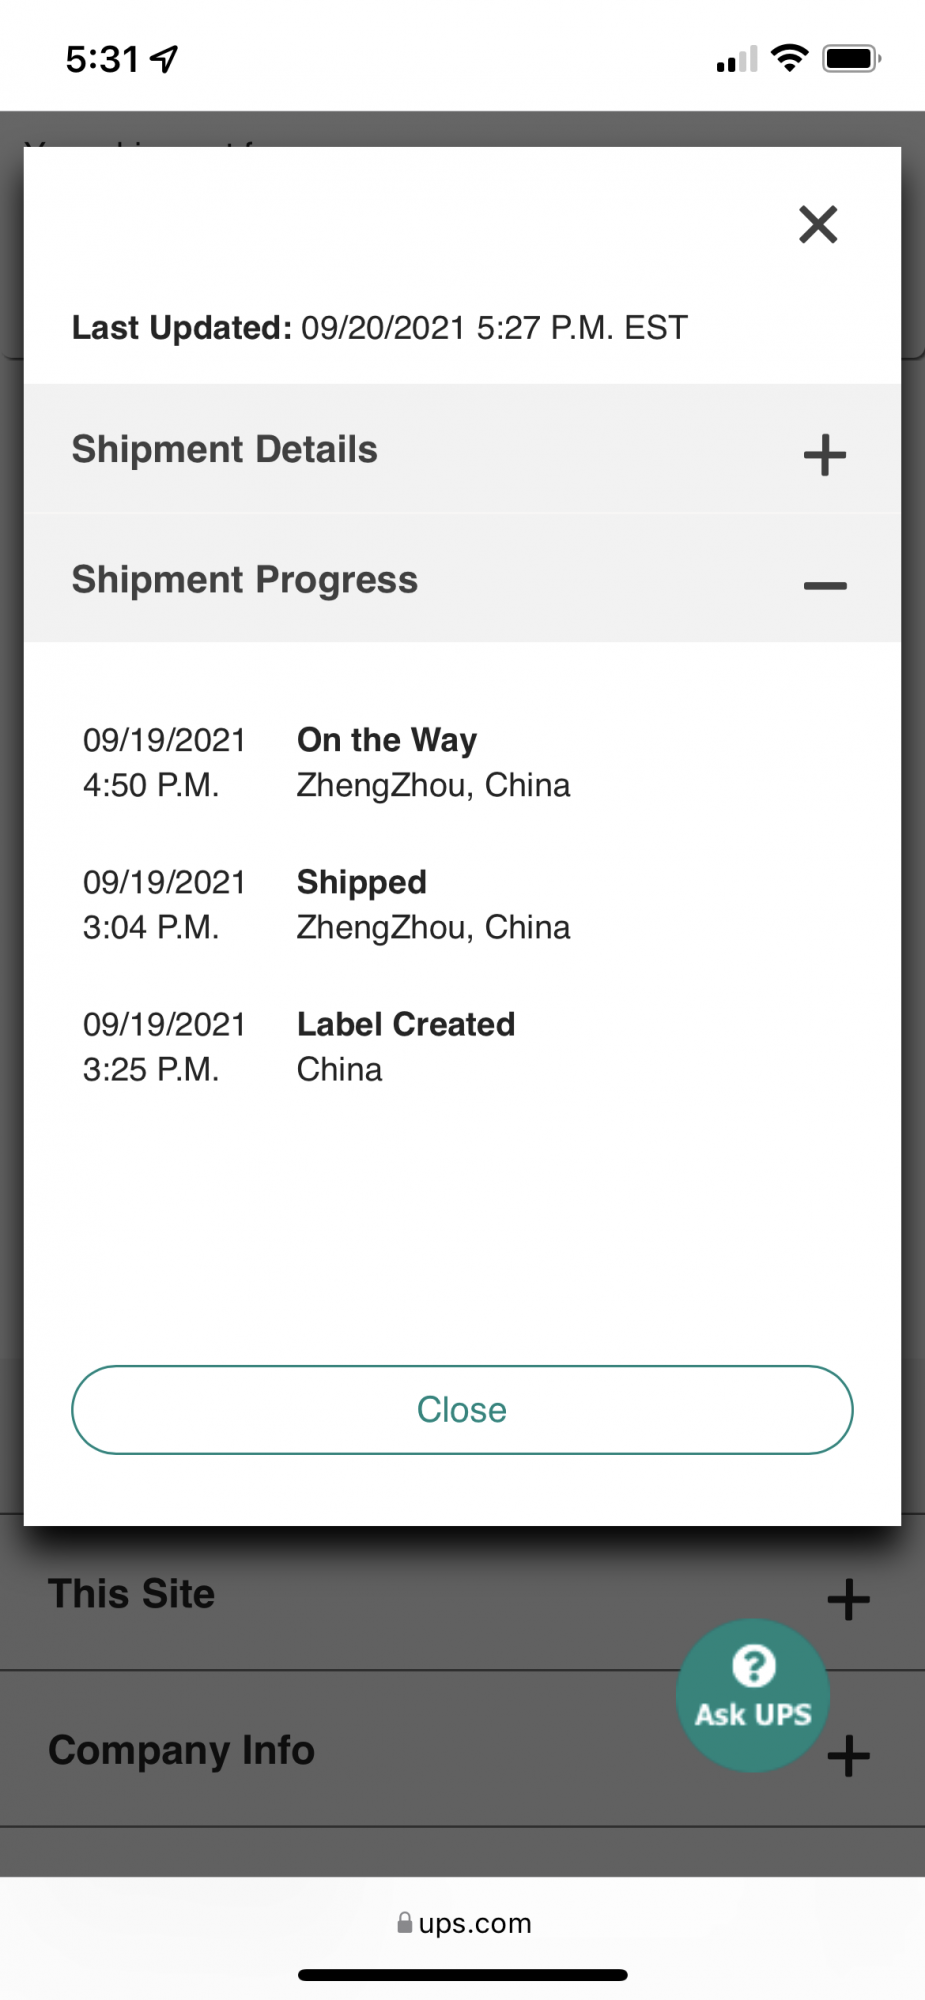Screen dimensions: 925x2000
Task: Tap the Company Info footer heading
Action: click(x=182, y=1750)
